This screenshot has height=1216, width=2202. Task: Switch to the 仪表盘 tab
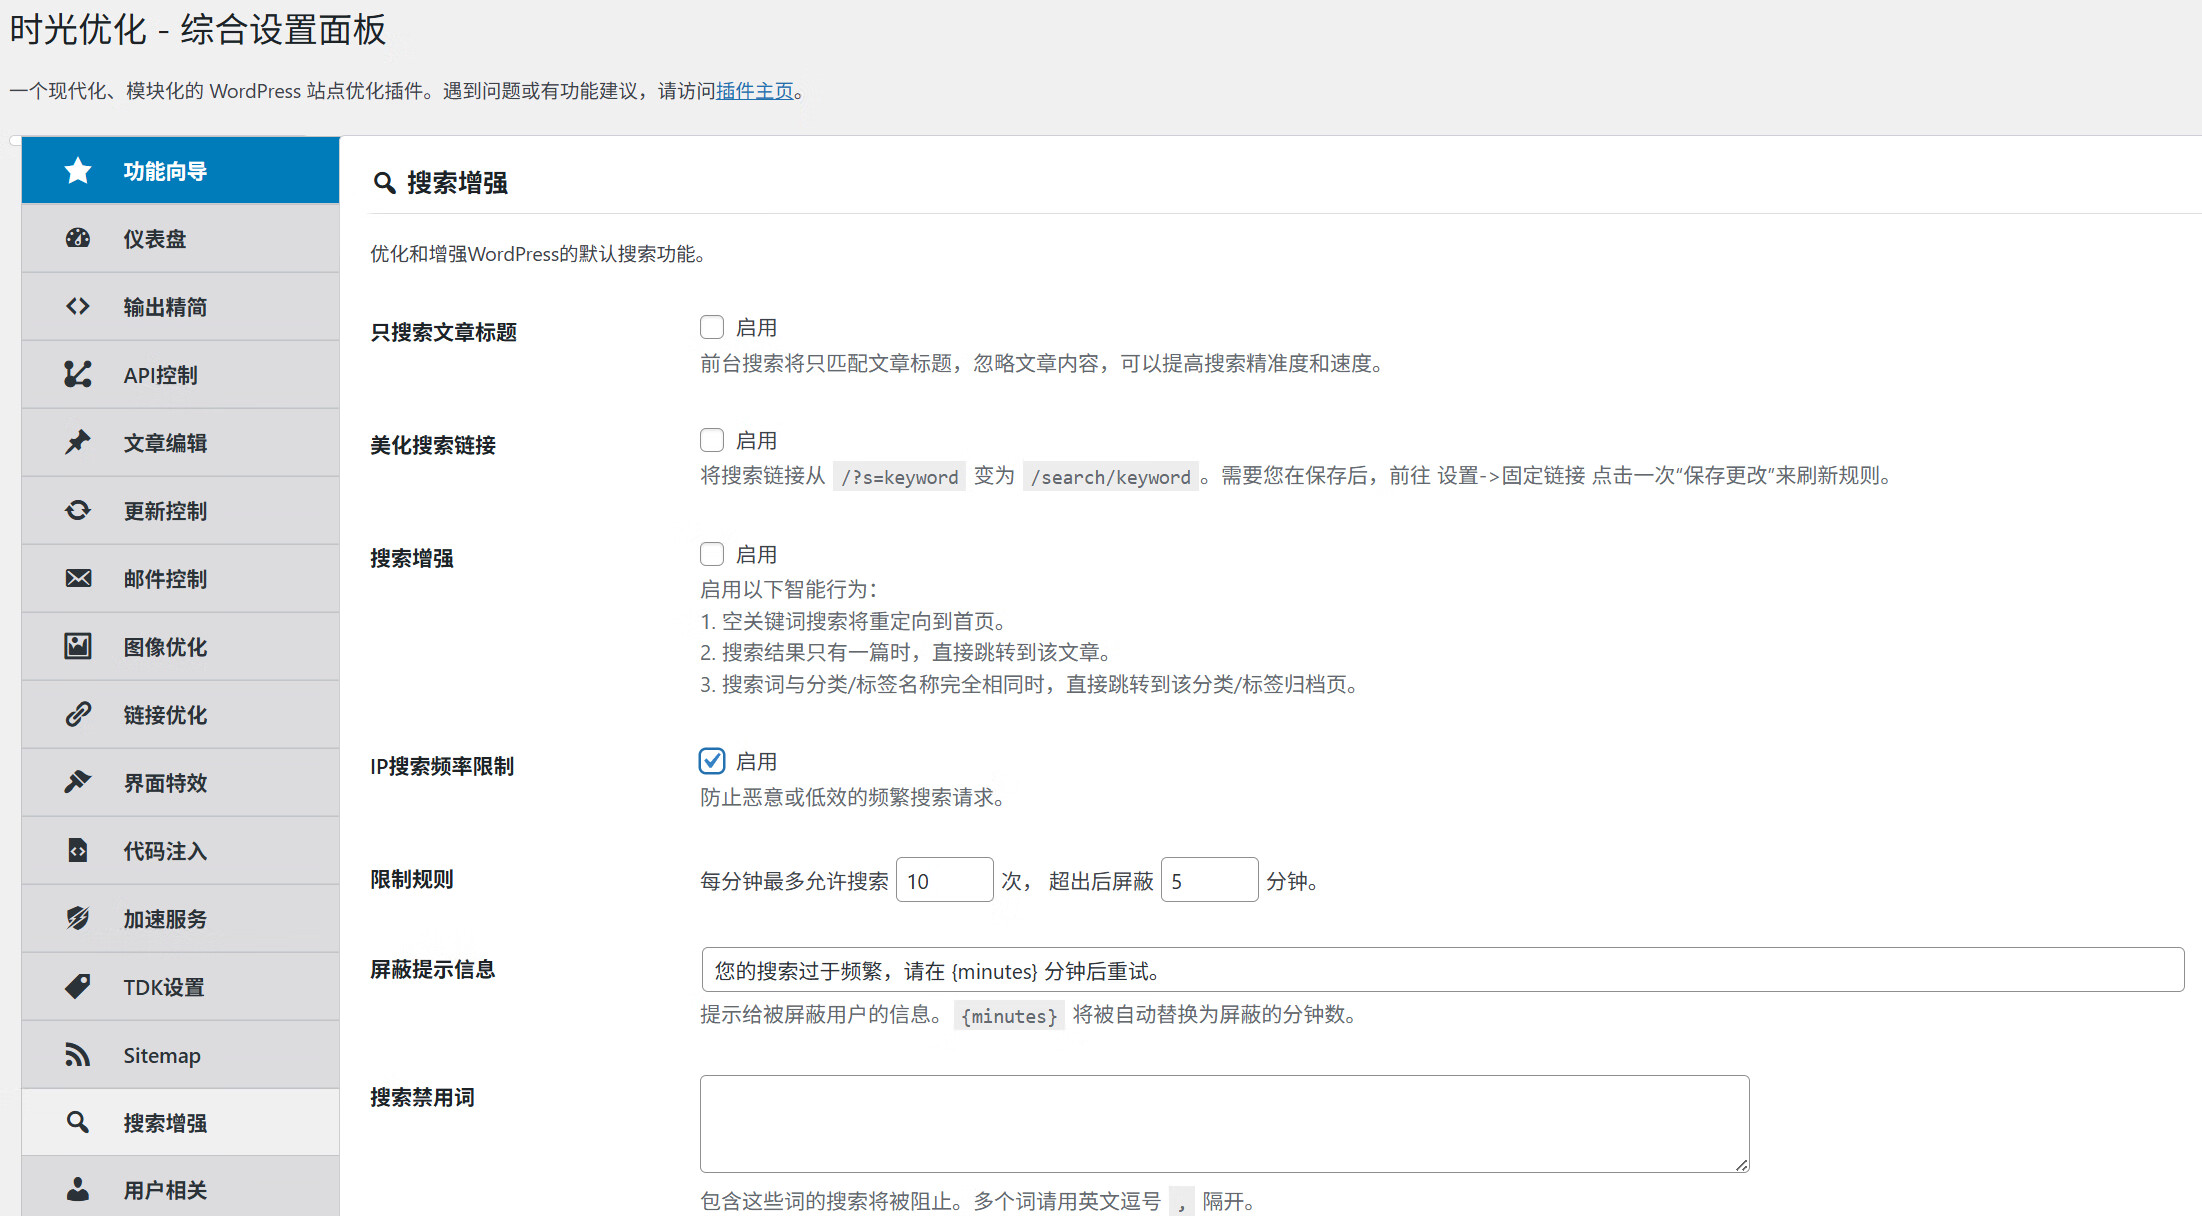(180, 238)
